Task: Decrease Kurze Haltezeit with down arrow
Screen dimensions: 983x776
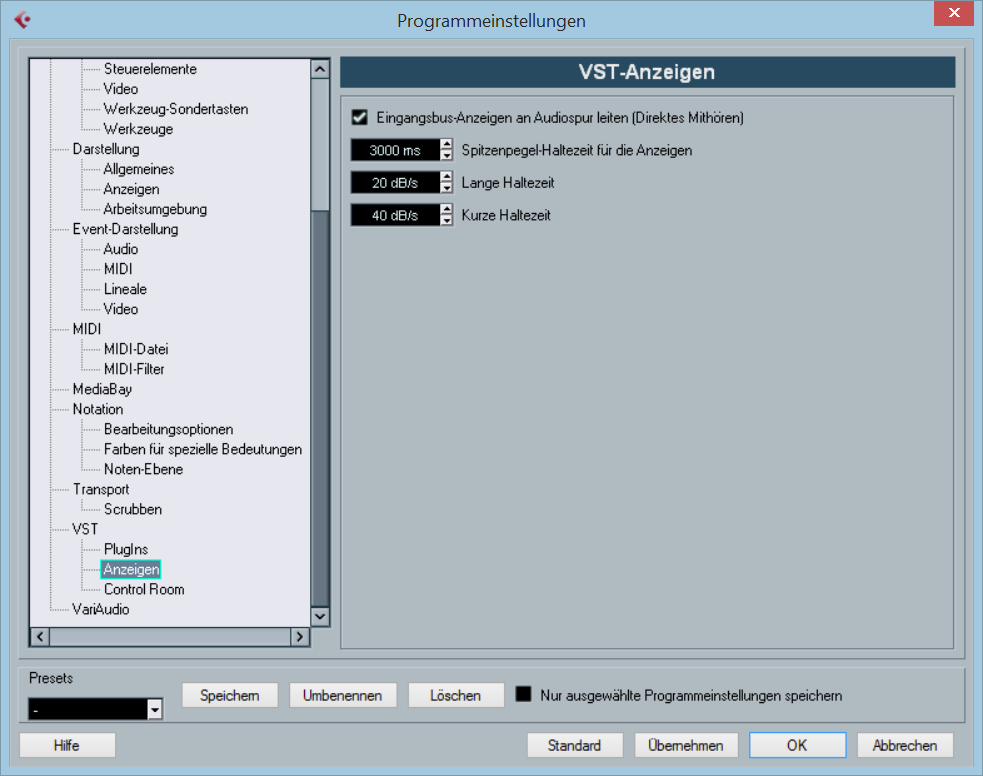Action: click(x=446, y=221)
